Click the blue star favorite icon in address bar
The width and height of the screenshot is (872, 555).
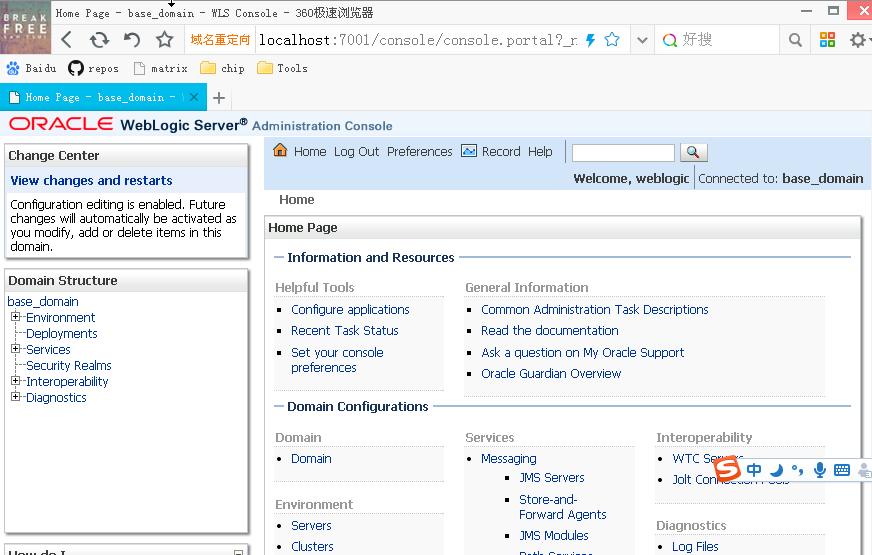[612, 39]
